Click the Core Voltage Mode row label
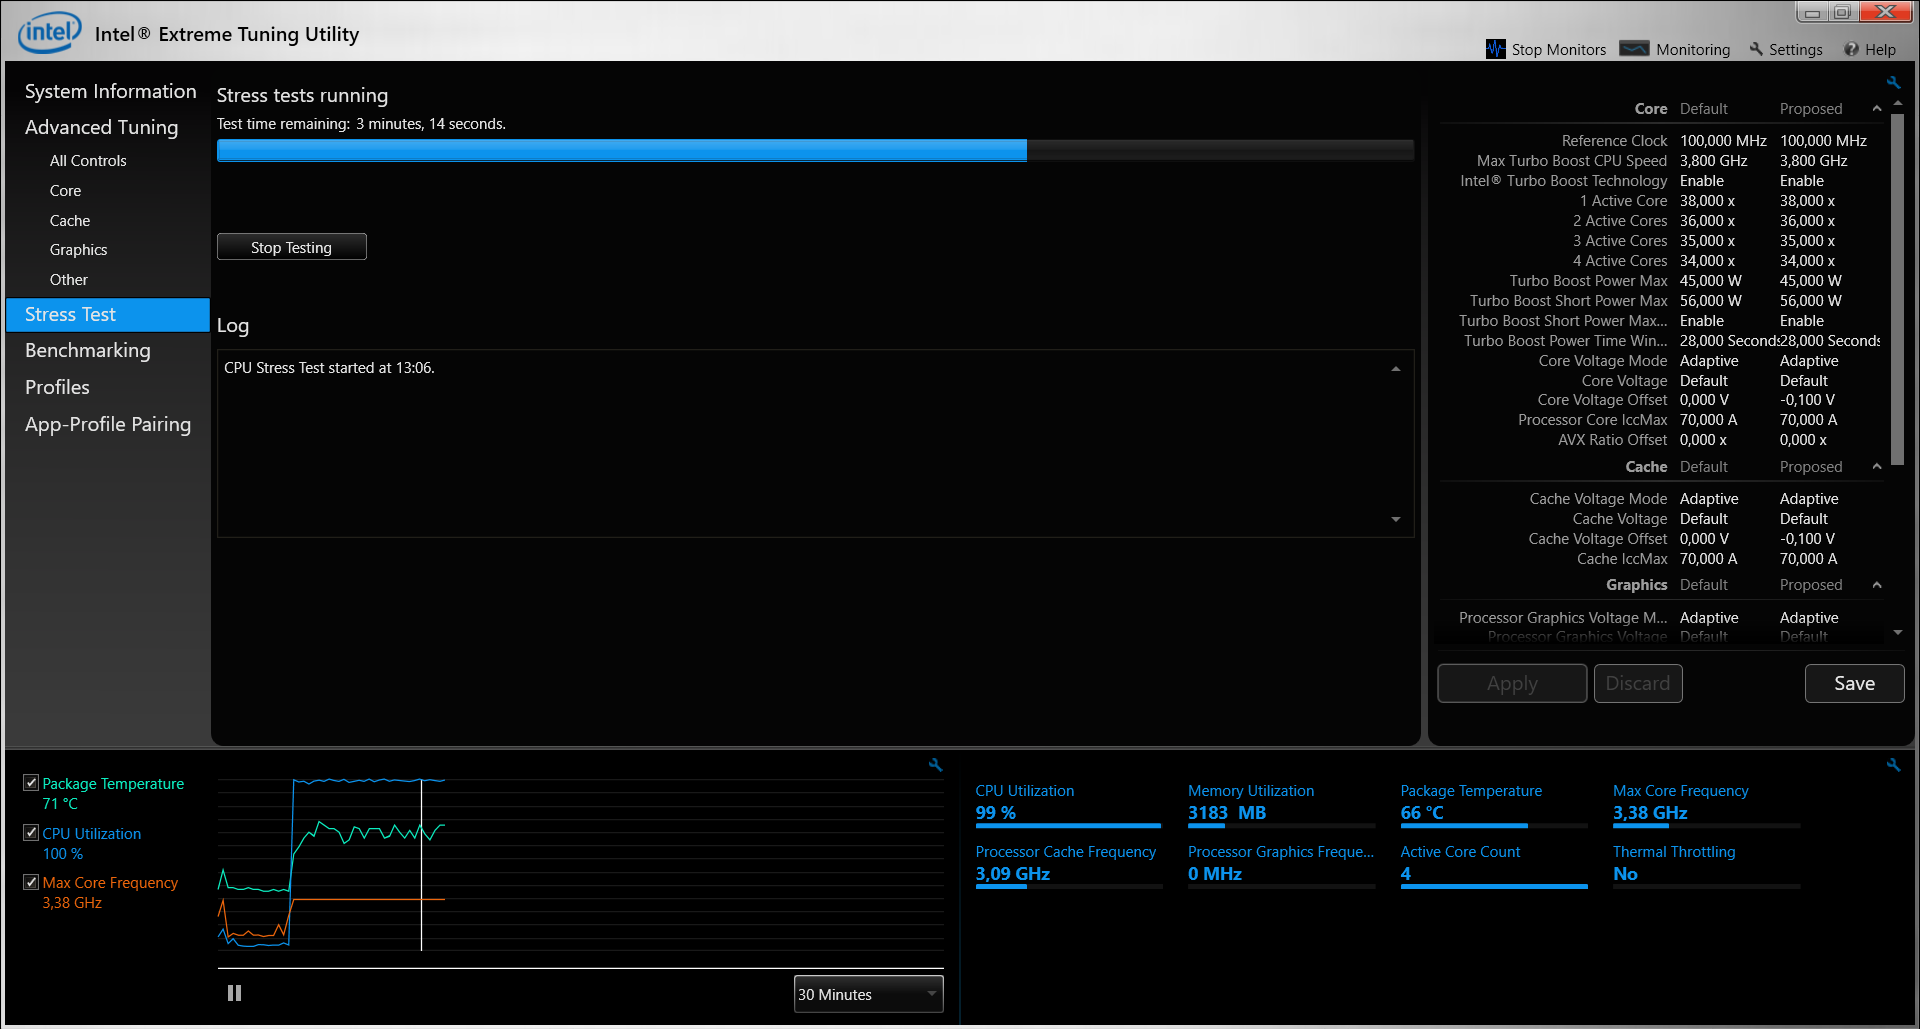 pos(1602,361)
